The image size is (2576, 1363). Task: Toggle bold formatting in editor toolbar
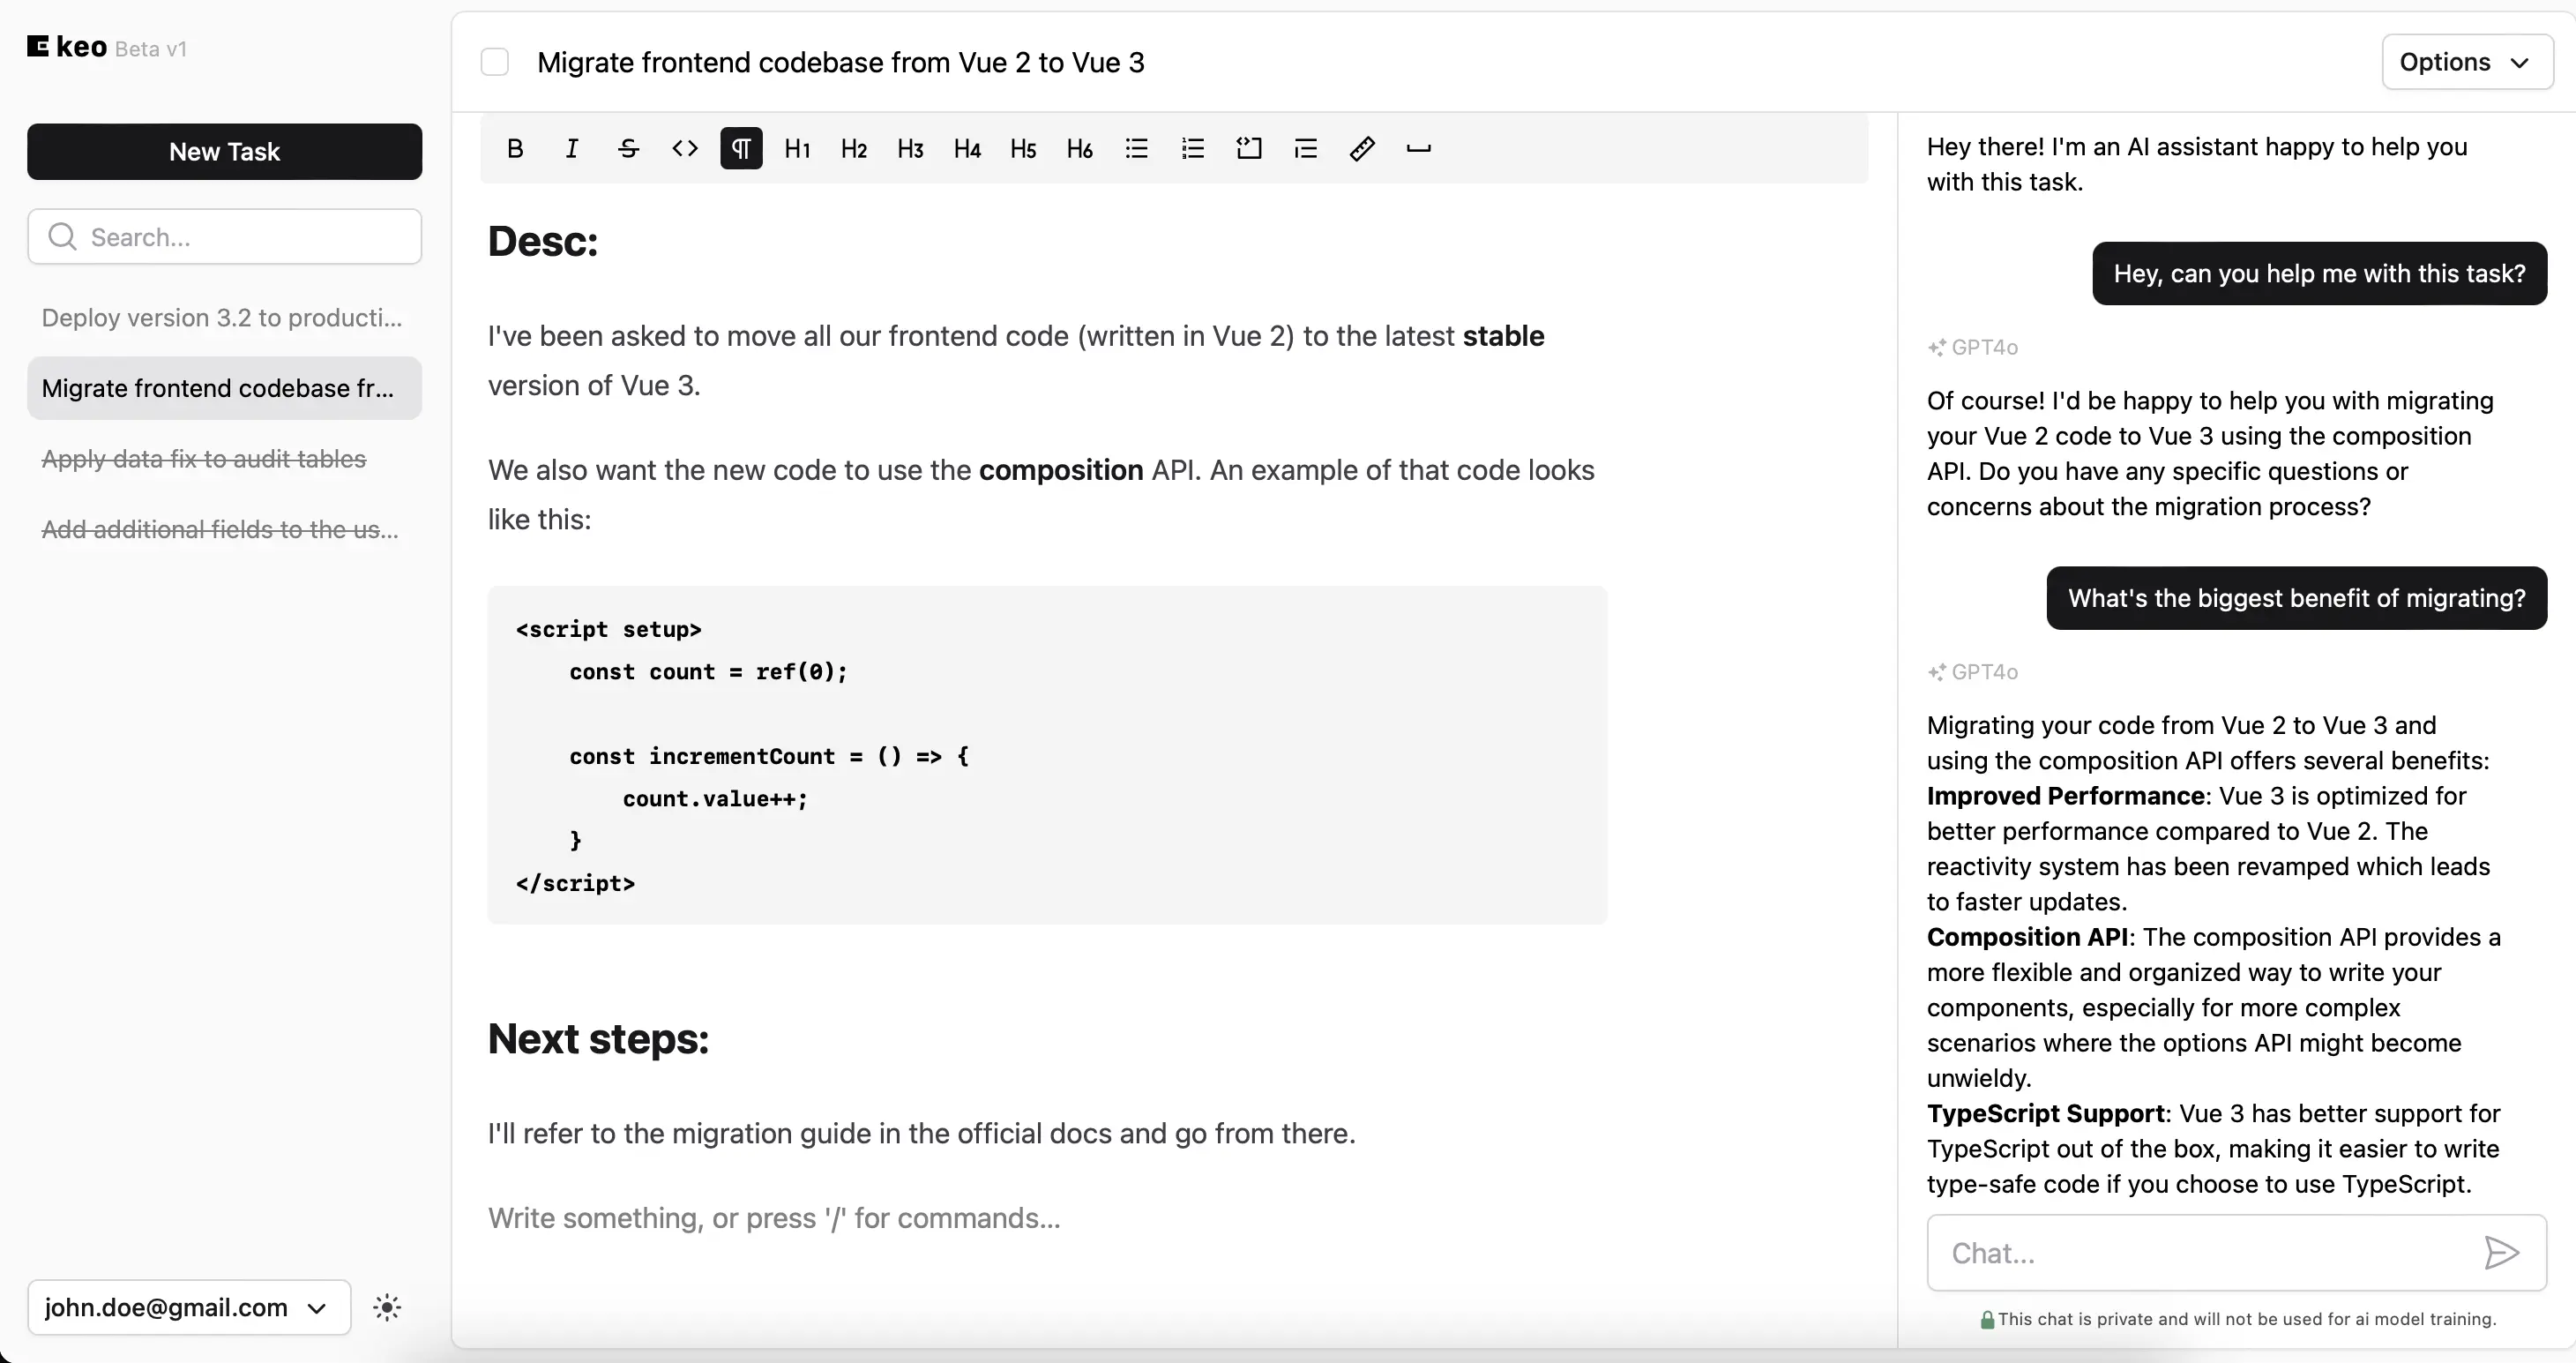(515, 149)
